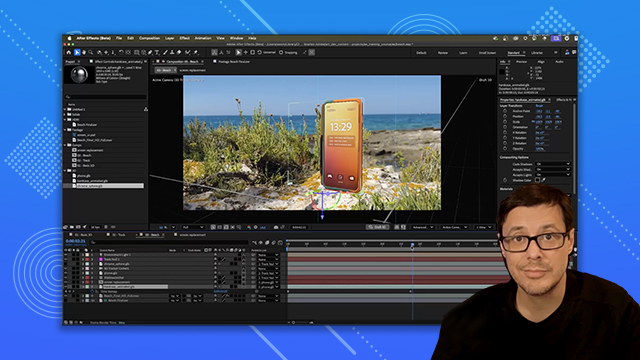
Task: Switch to Learn workspace
Action: pos(463,53)
